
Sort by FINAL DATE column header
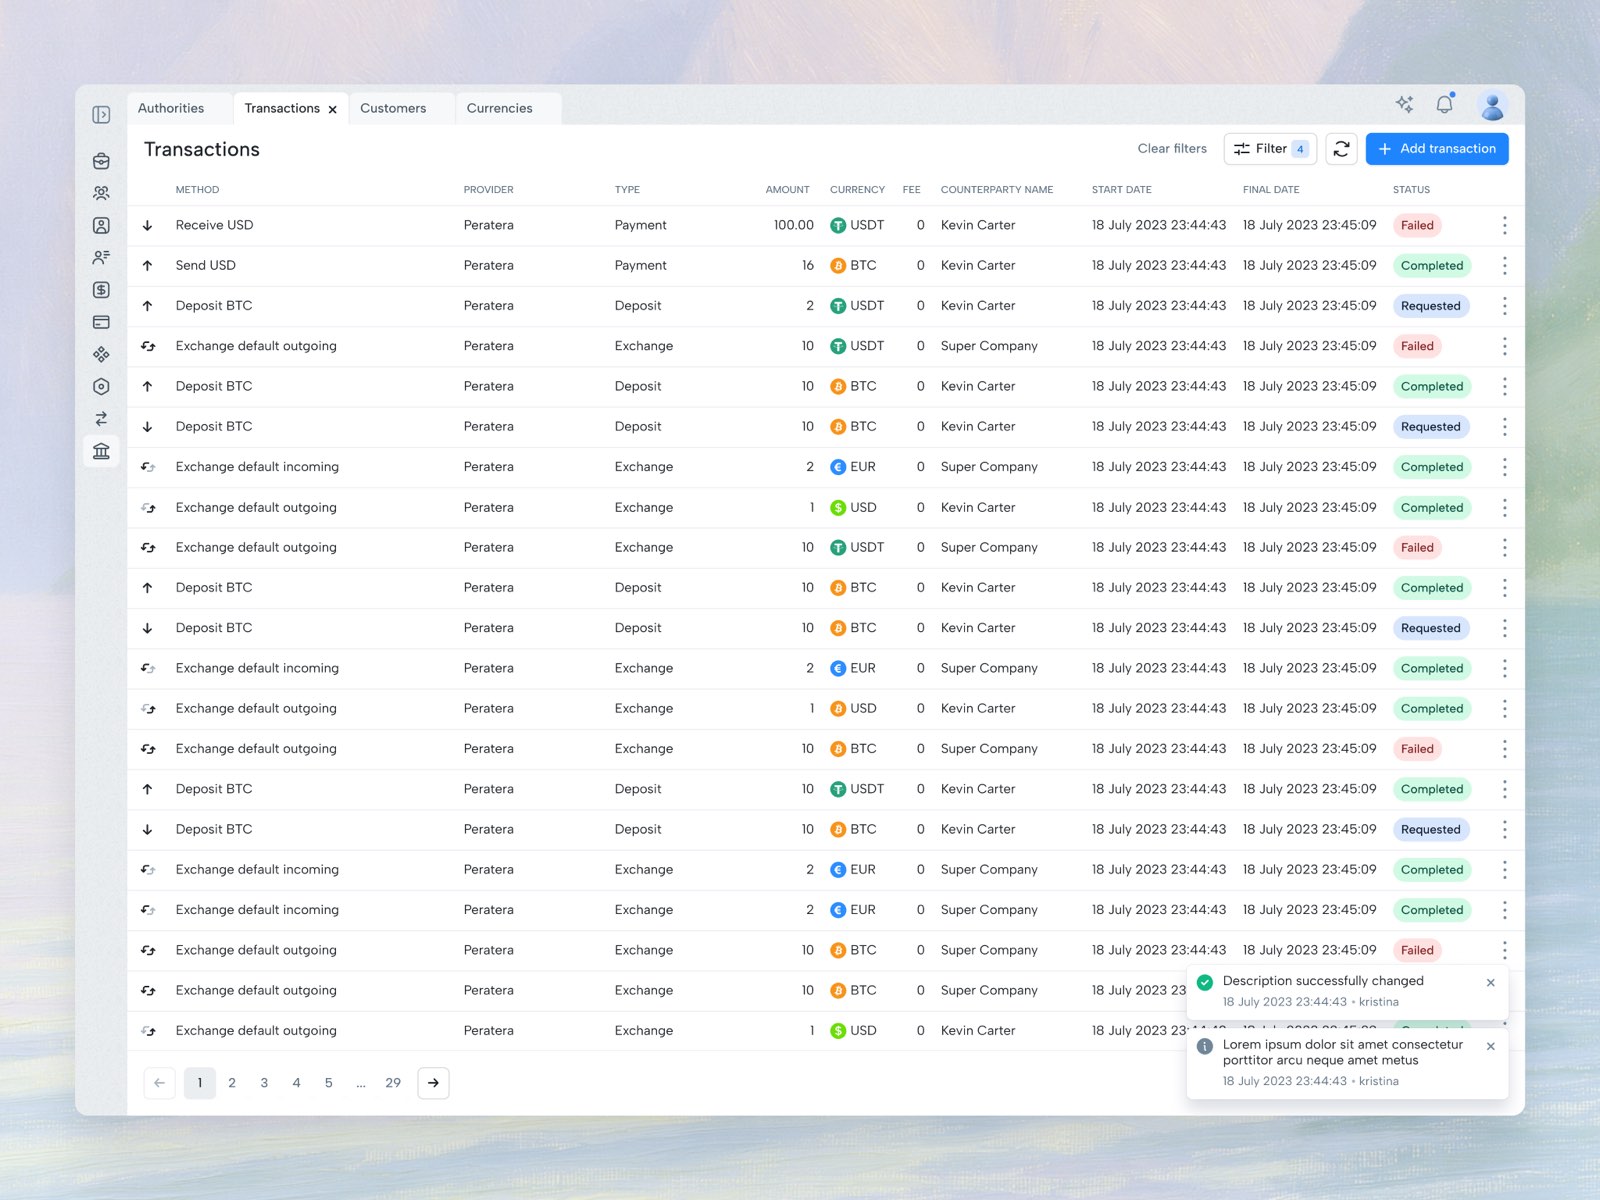click(1271, 190)
